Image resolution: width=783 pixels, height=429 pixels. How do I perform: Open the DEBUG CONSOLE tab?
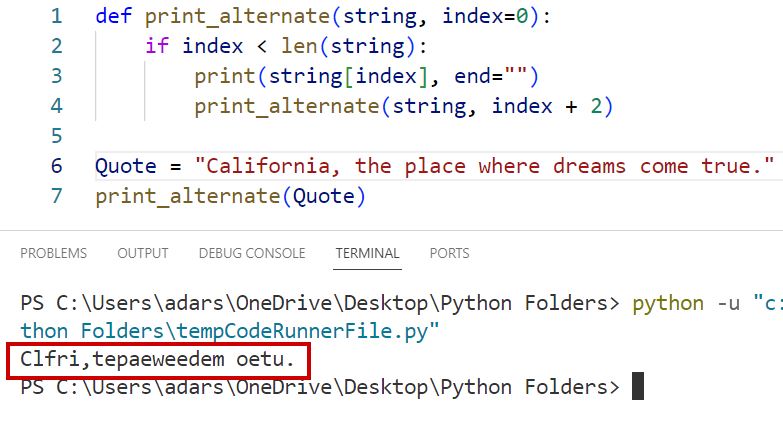coord(252,253)
